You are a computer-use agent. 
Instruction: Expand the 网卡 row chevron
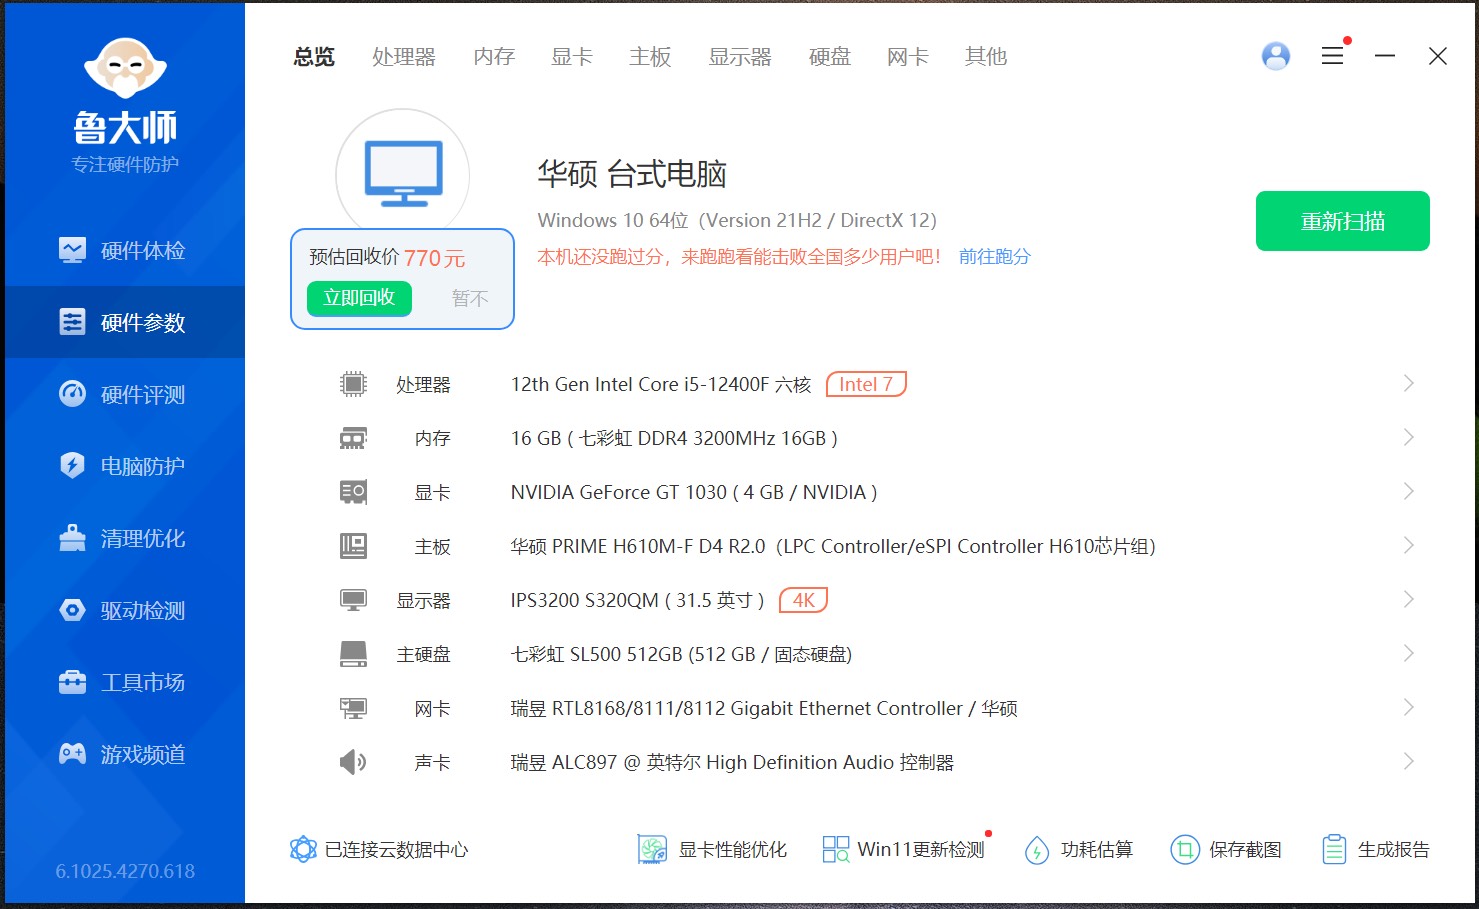coord(1408,707)
